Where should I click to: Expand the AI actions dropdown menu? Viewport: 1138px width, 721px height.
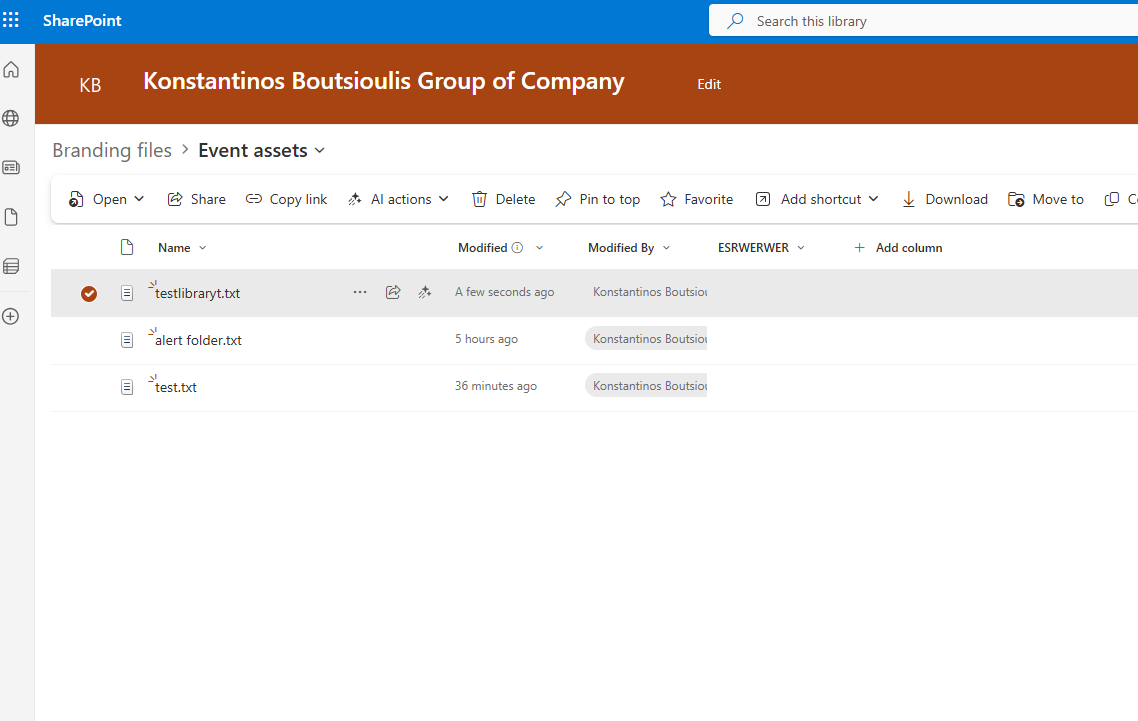tap(444, 199)
